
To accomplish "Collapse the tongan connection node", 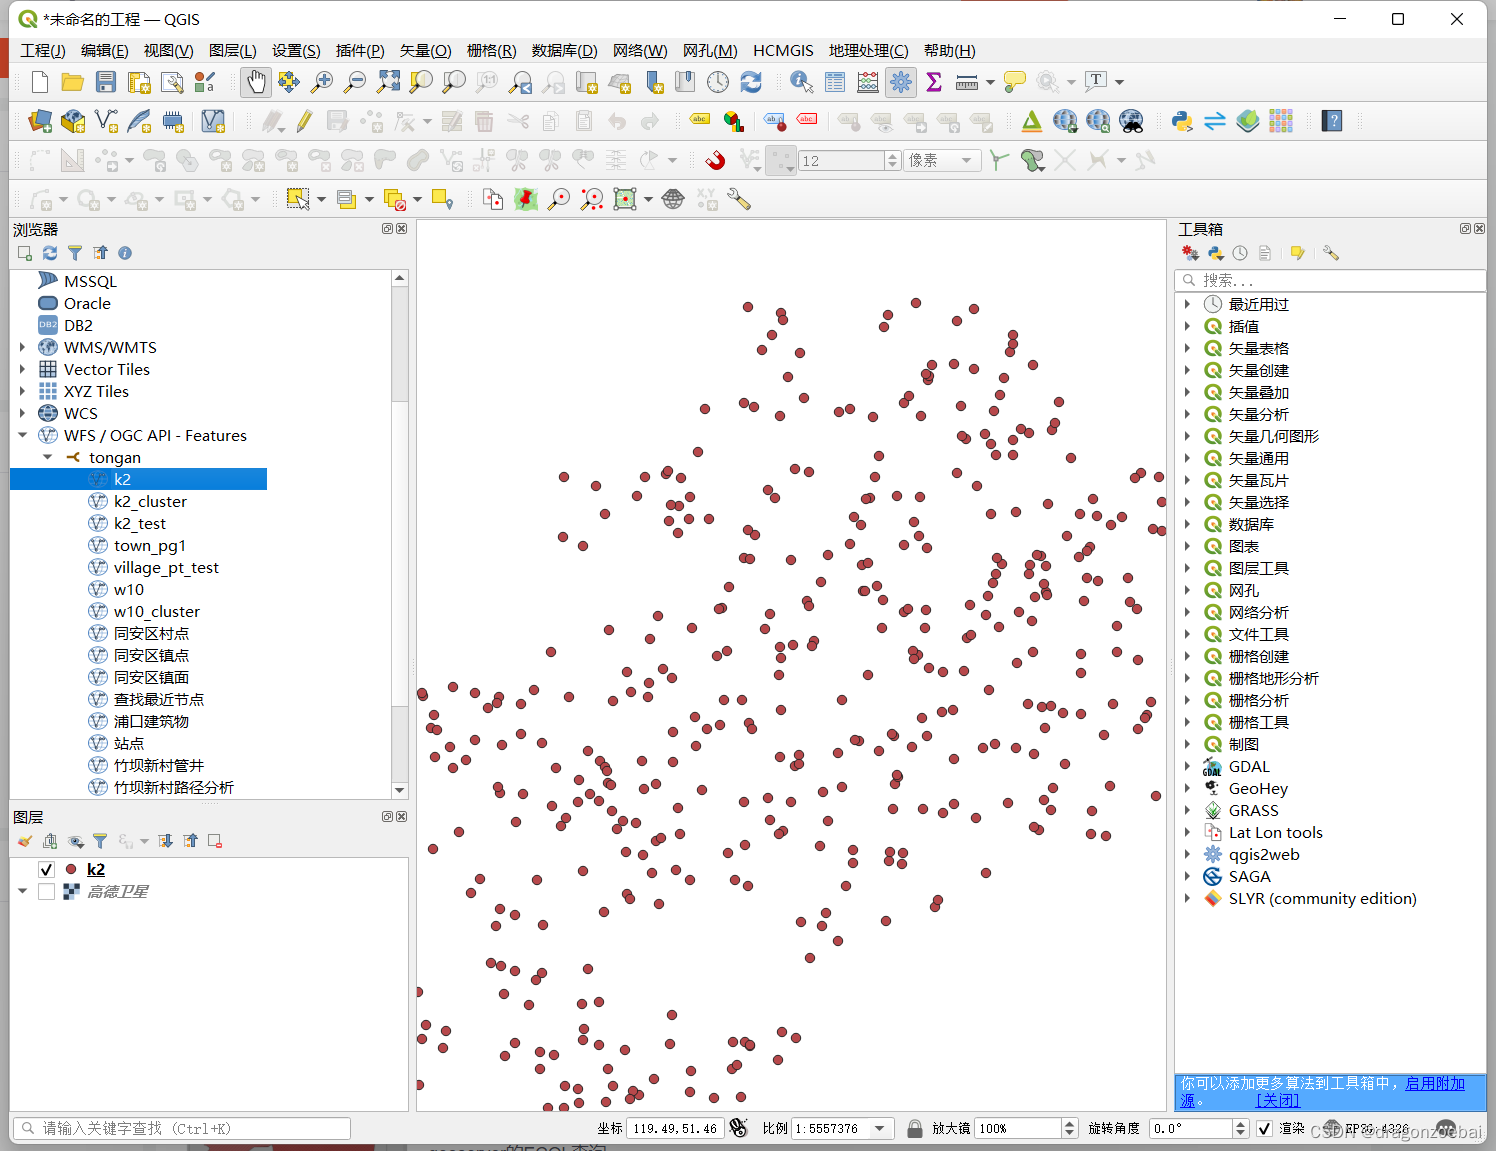I will (x=47, y=457).
